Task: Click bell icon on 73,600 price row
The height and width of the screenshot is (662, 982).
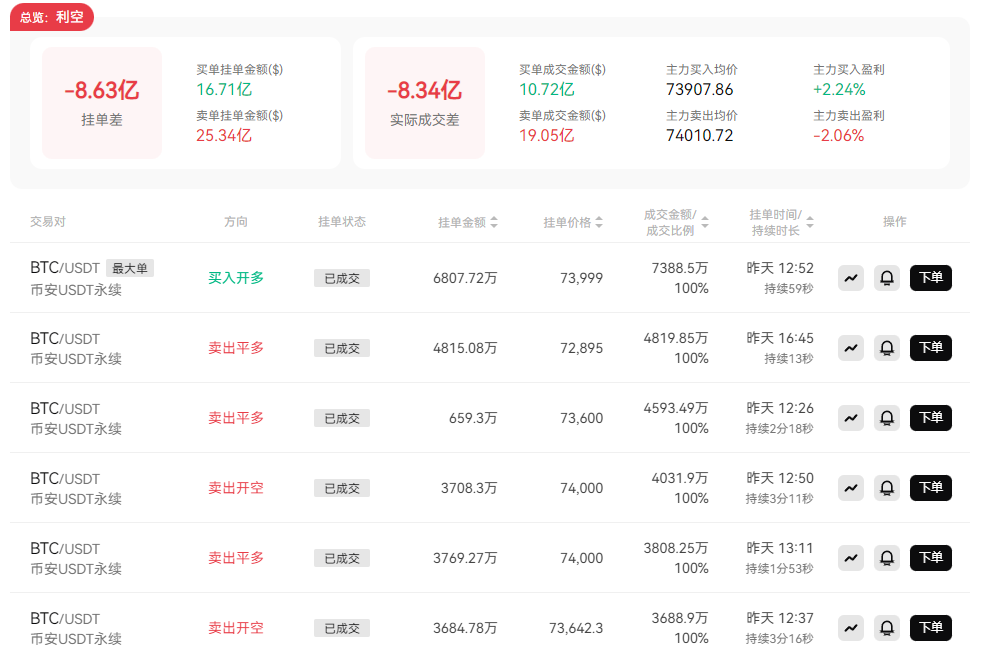Action: tap(887, 418)
